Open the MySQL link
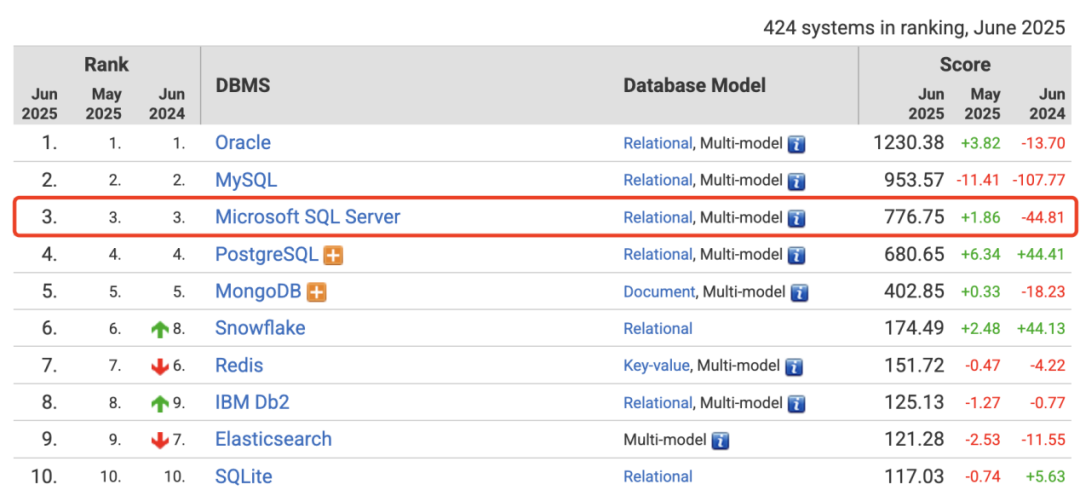Screen dimensions: 1080x496 [x=246, y=180]
